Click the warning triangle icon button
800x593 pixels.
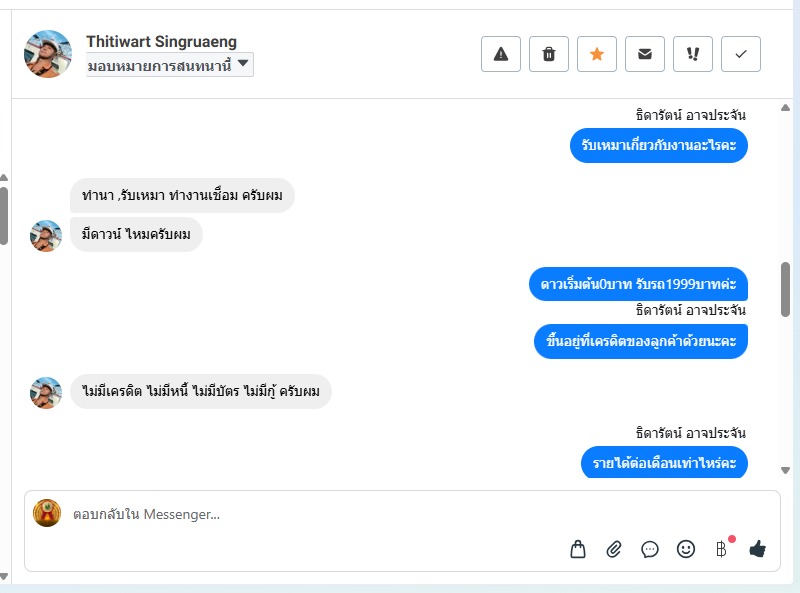point(501,54)
